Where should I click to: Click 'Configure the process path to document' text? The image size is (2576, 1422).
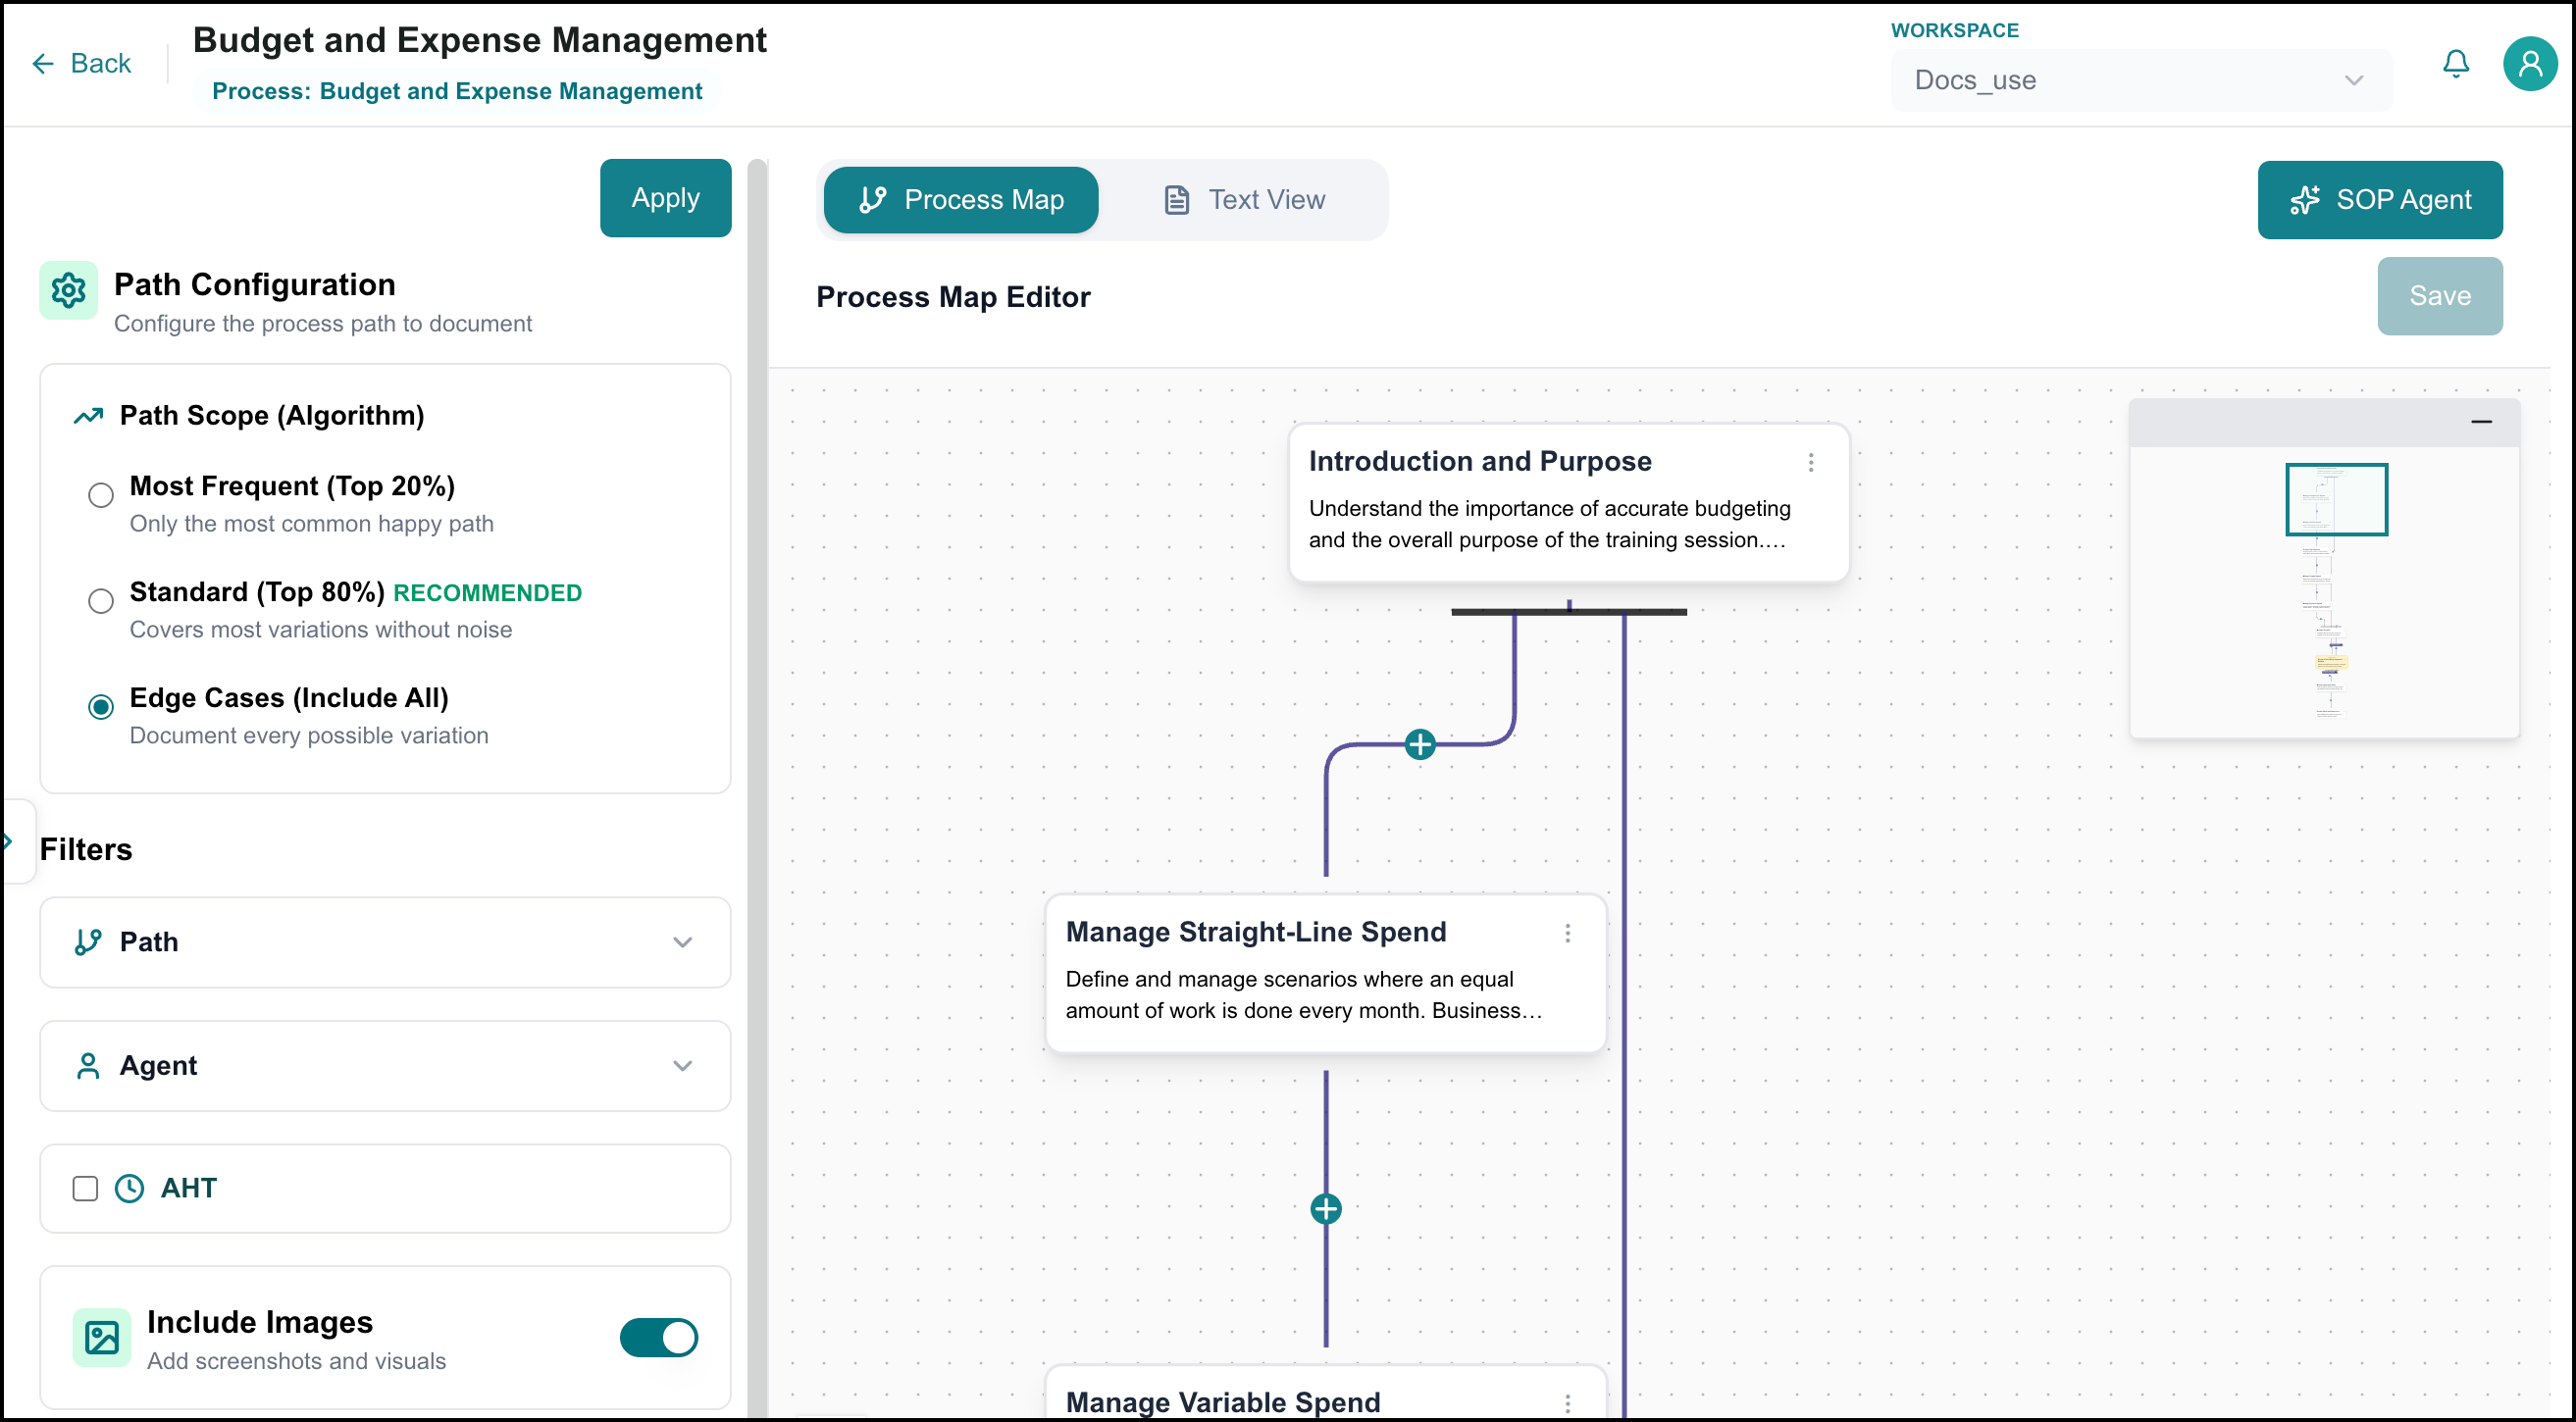pyautogui.click(x=323, y=324)
